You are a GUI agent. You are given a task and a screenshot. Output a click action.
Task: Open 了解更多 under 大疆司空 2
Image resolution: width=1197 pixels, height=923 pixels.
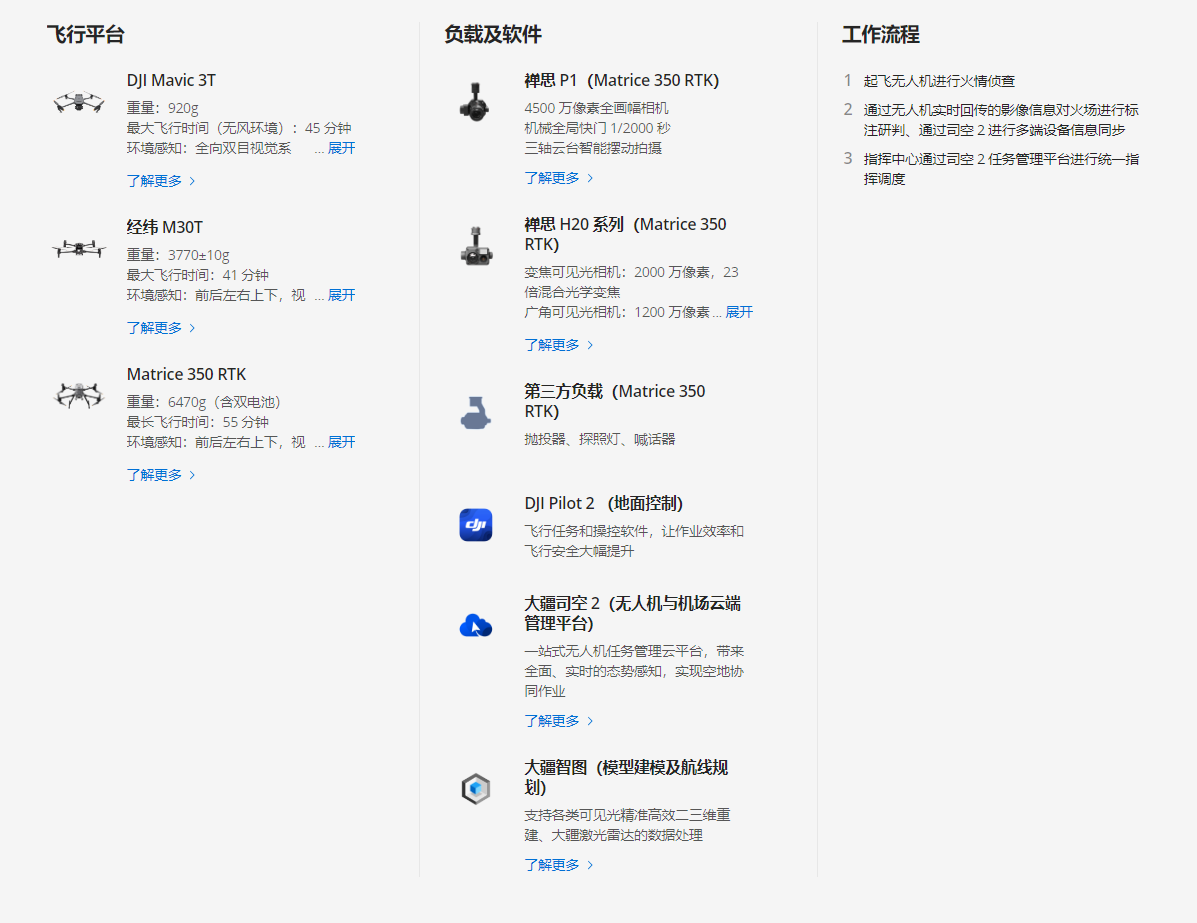(558, 721)
